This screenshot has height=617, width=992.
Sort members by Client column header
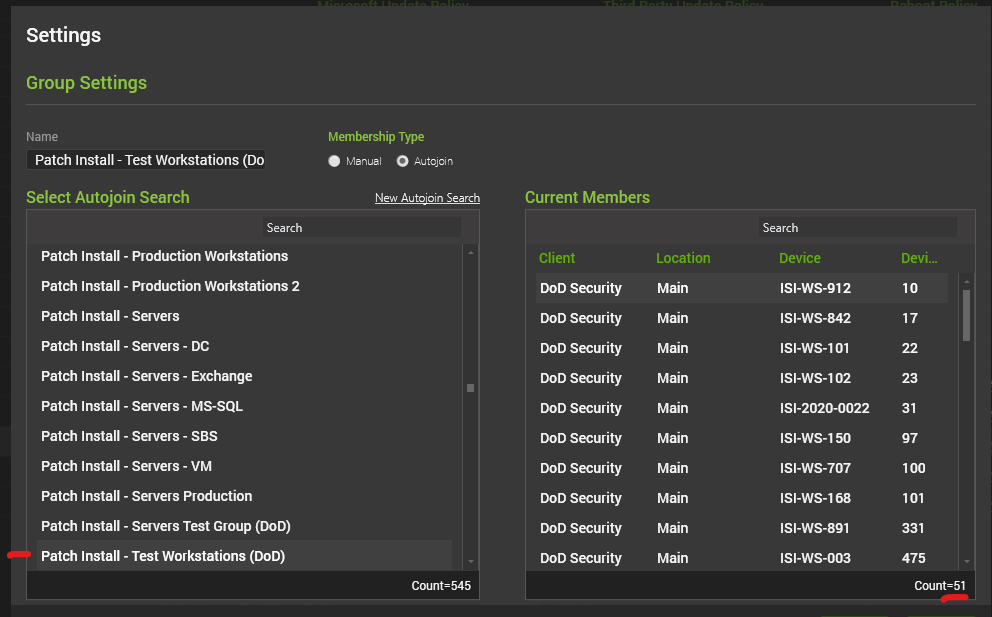coord(557,258)
